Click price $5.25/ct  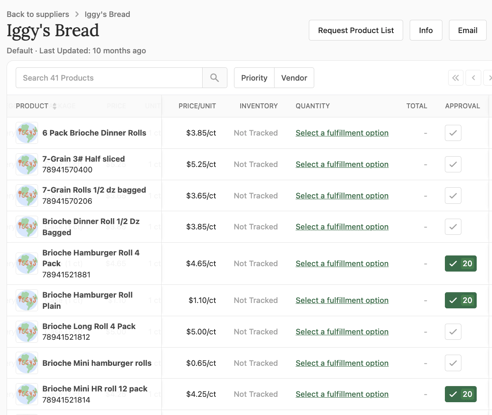(201, 164)
